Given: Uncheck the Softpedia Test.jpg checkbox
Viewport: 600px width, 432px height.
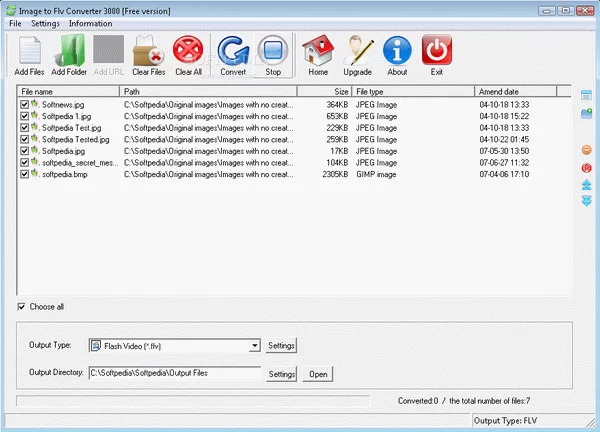Looking at the screenshot, I should [24, 127].
